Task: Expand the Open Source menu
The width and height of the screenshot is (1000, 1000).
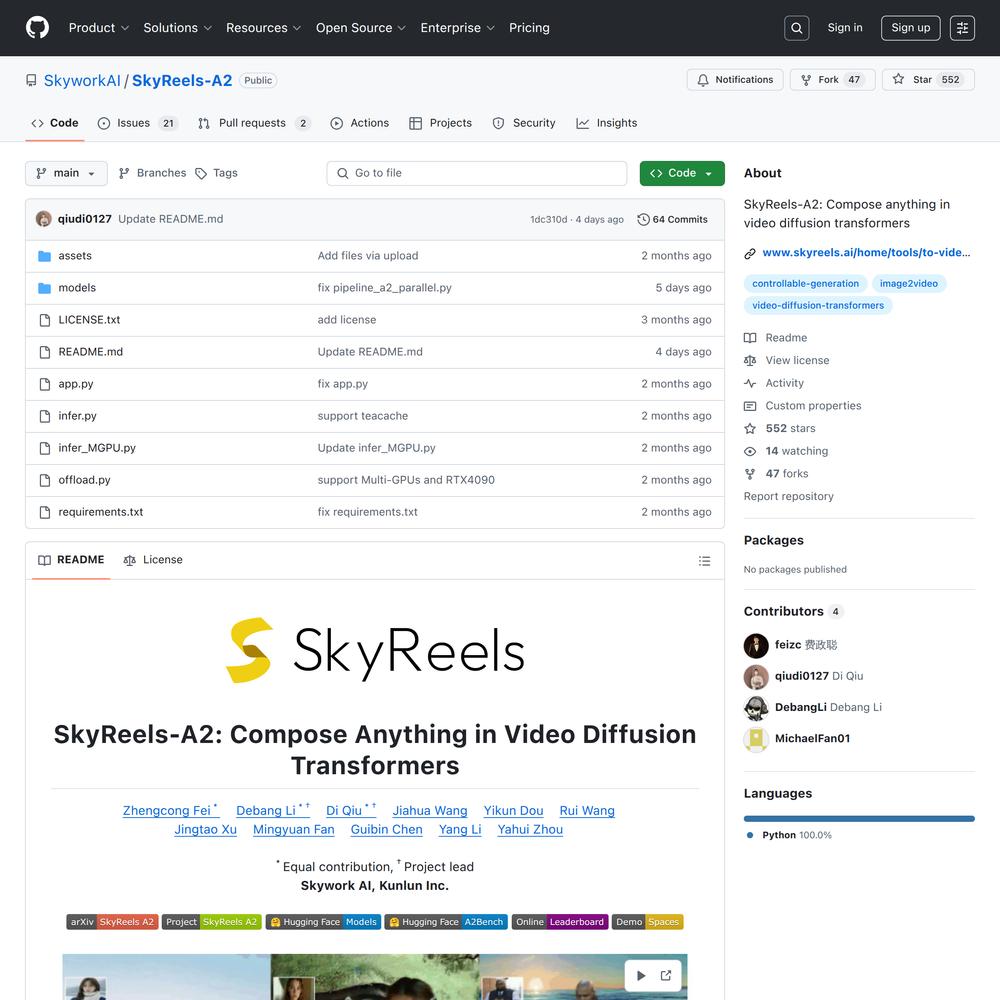Action: coord(361,28)
